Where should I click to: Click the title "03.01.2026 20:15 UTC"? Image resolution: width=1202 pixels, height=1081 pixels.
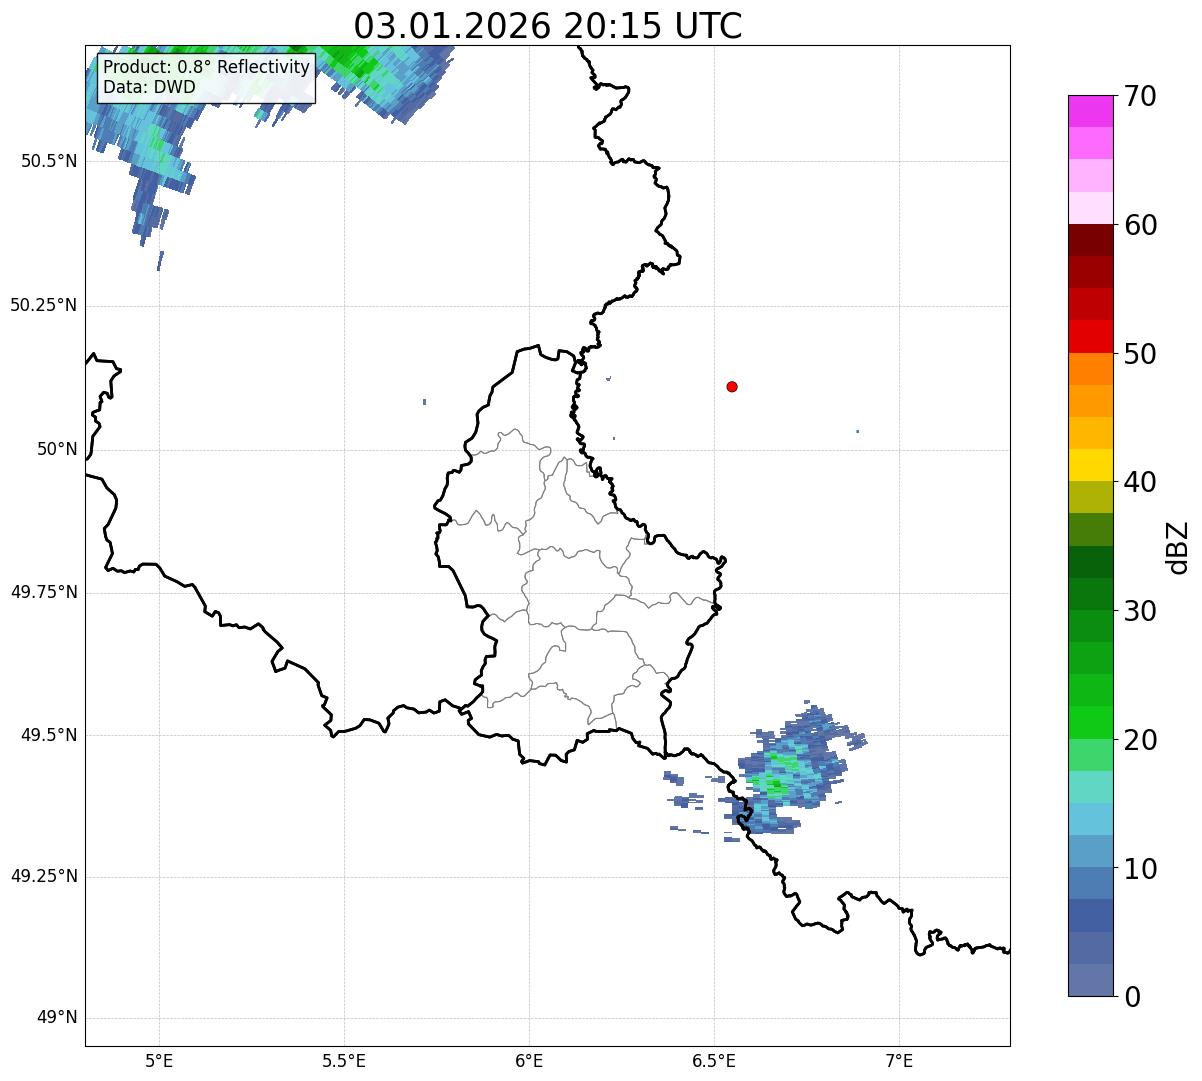[x=548, y=26]
